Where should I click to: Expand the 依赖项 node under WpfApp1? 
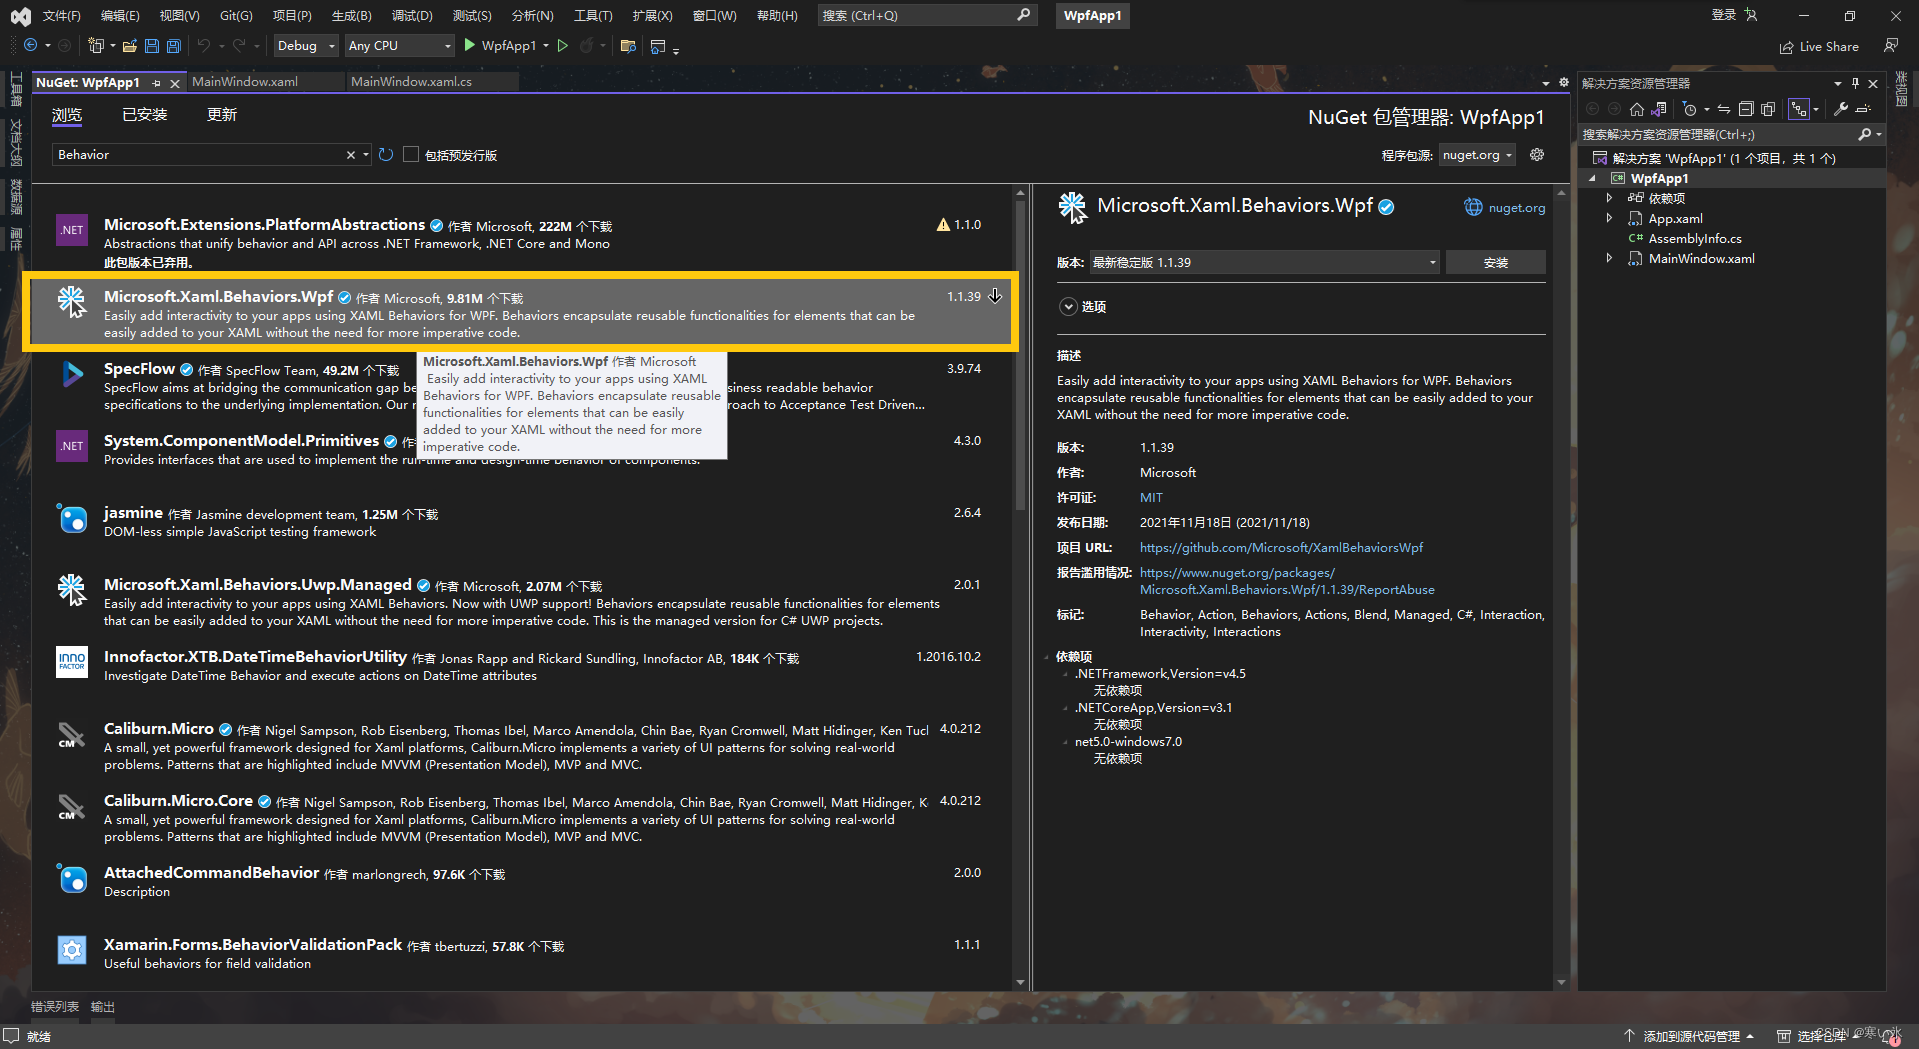[1610, 197]
